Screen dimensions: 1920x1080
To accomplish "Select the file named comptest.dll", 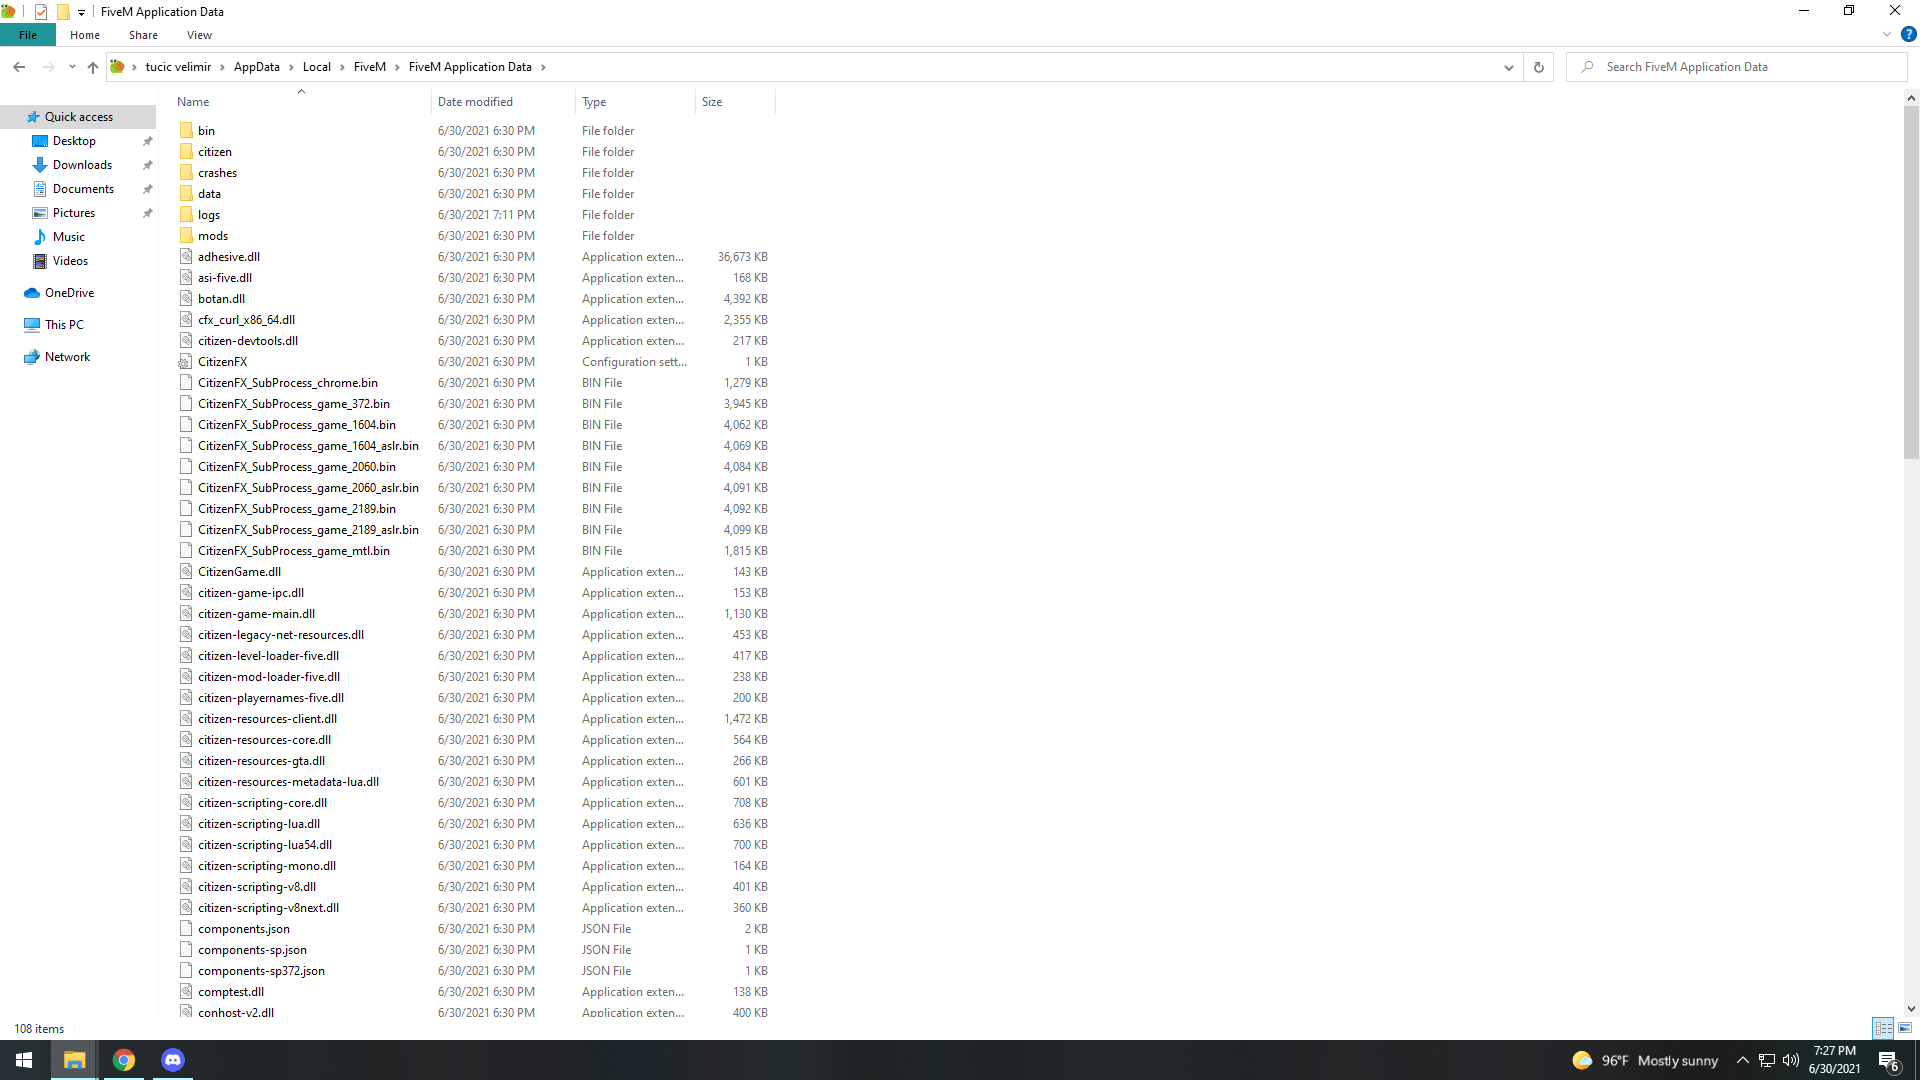I will coord(231,992).
